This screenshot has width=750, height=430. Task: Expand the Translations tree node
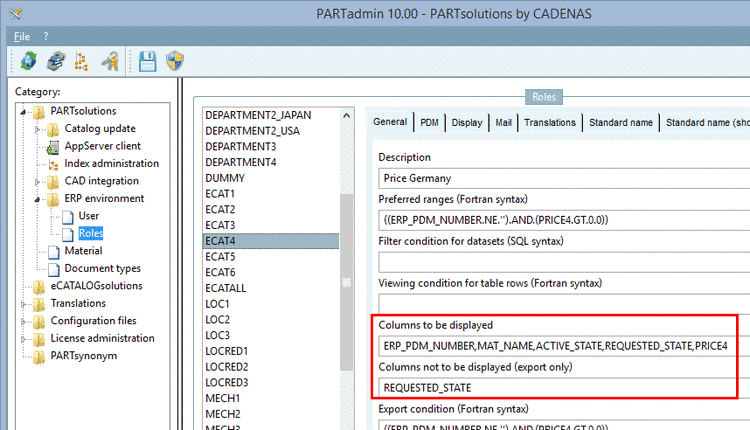(x=23, y=304)
